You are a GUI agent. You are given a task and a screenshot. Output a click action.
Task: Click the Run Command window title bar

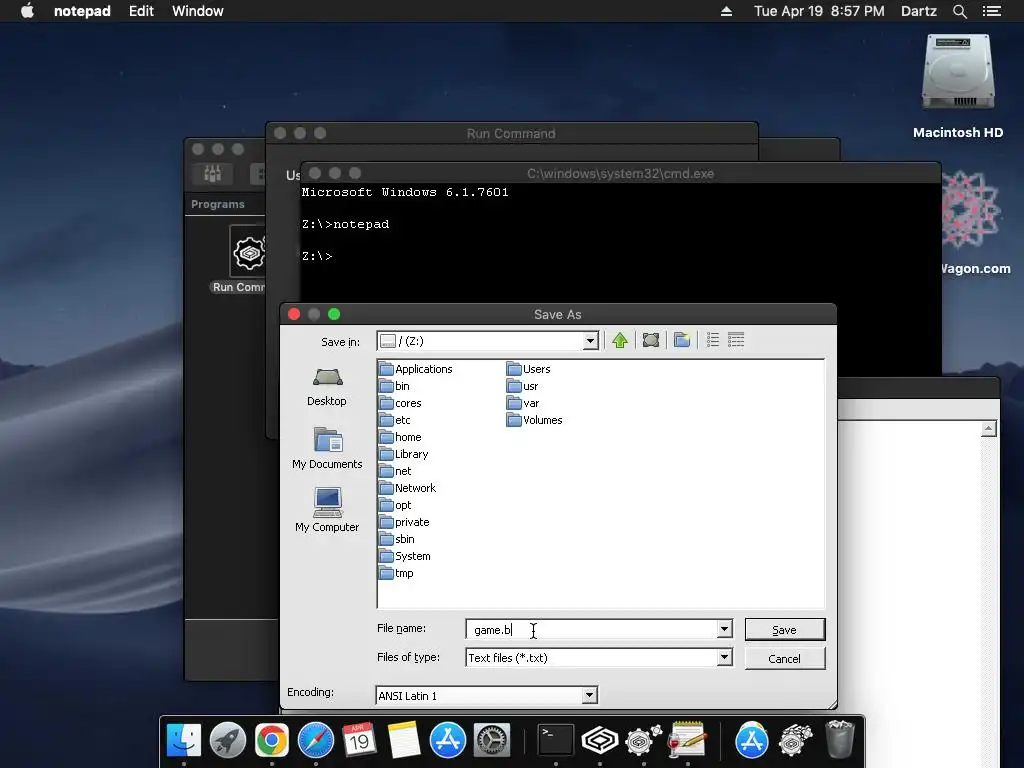pyautogui.click(x=511, y=133)
